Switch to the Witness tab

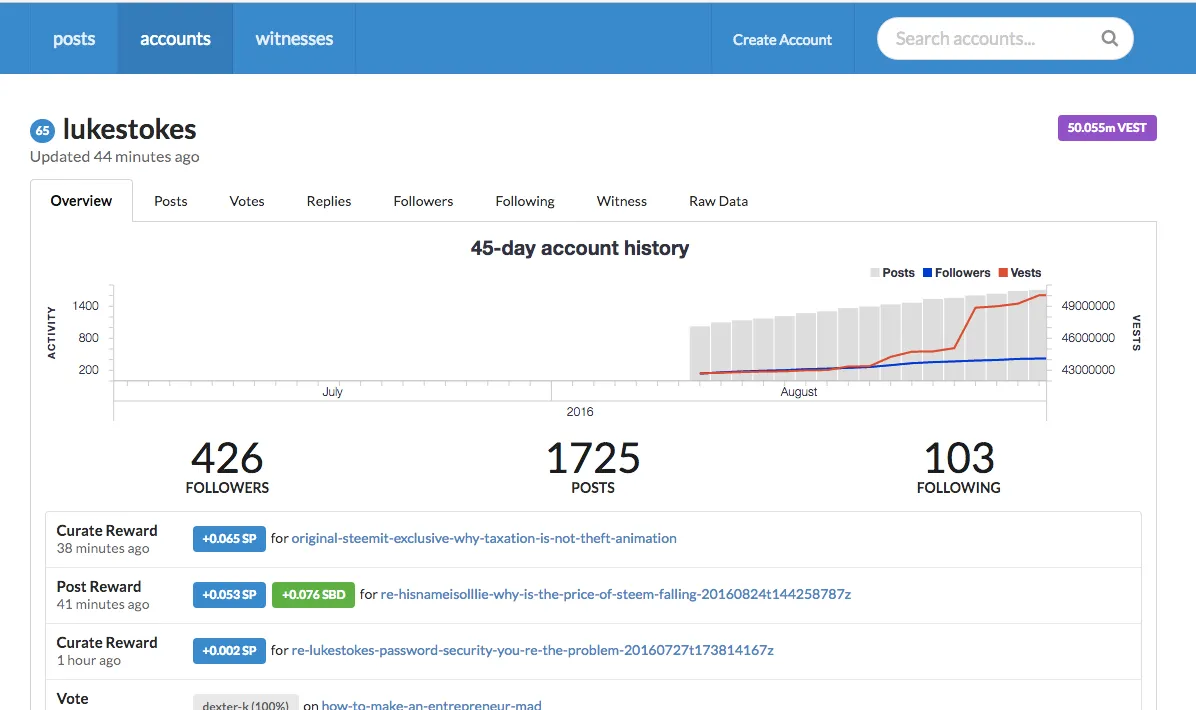pyautogui.click(x=621, y=201)
